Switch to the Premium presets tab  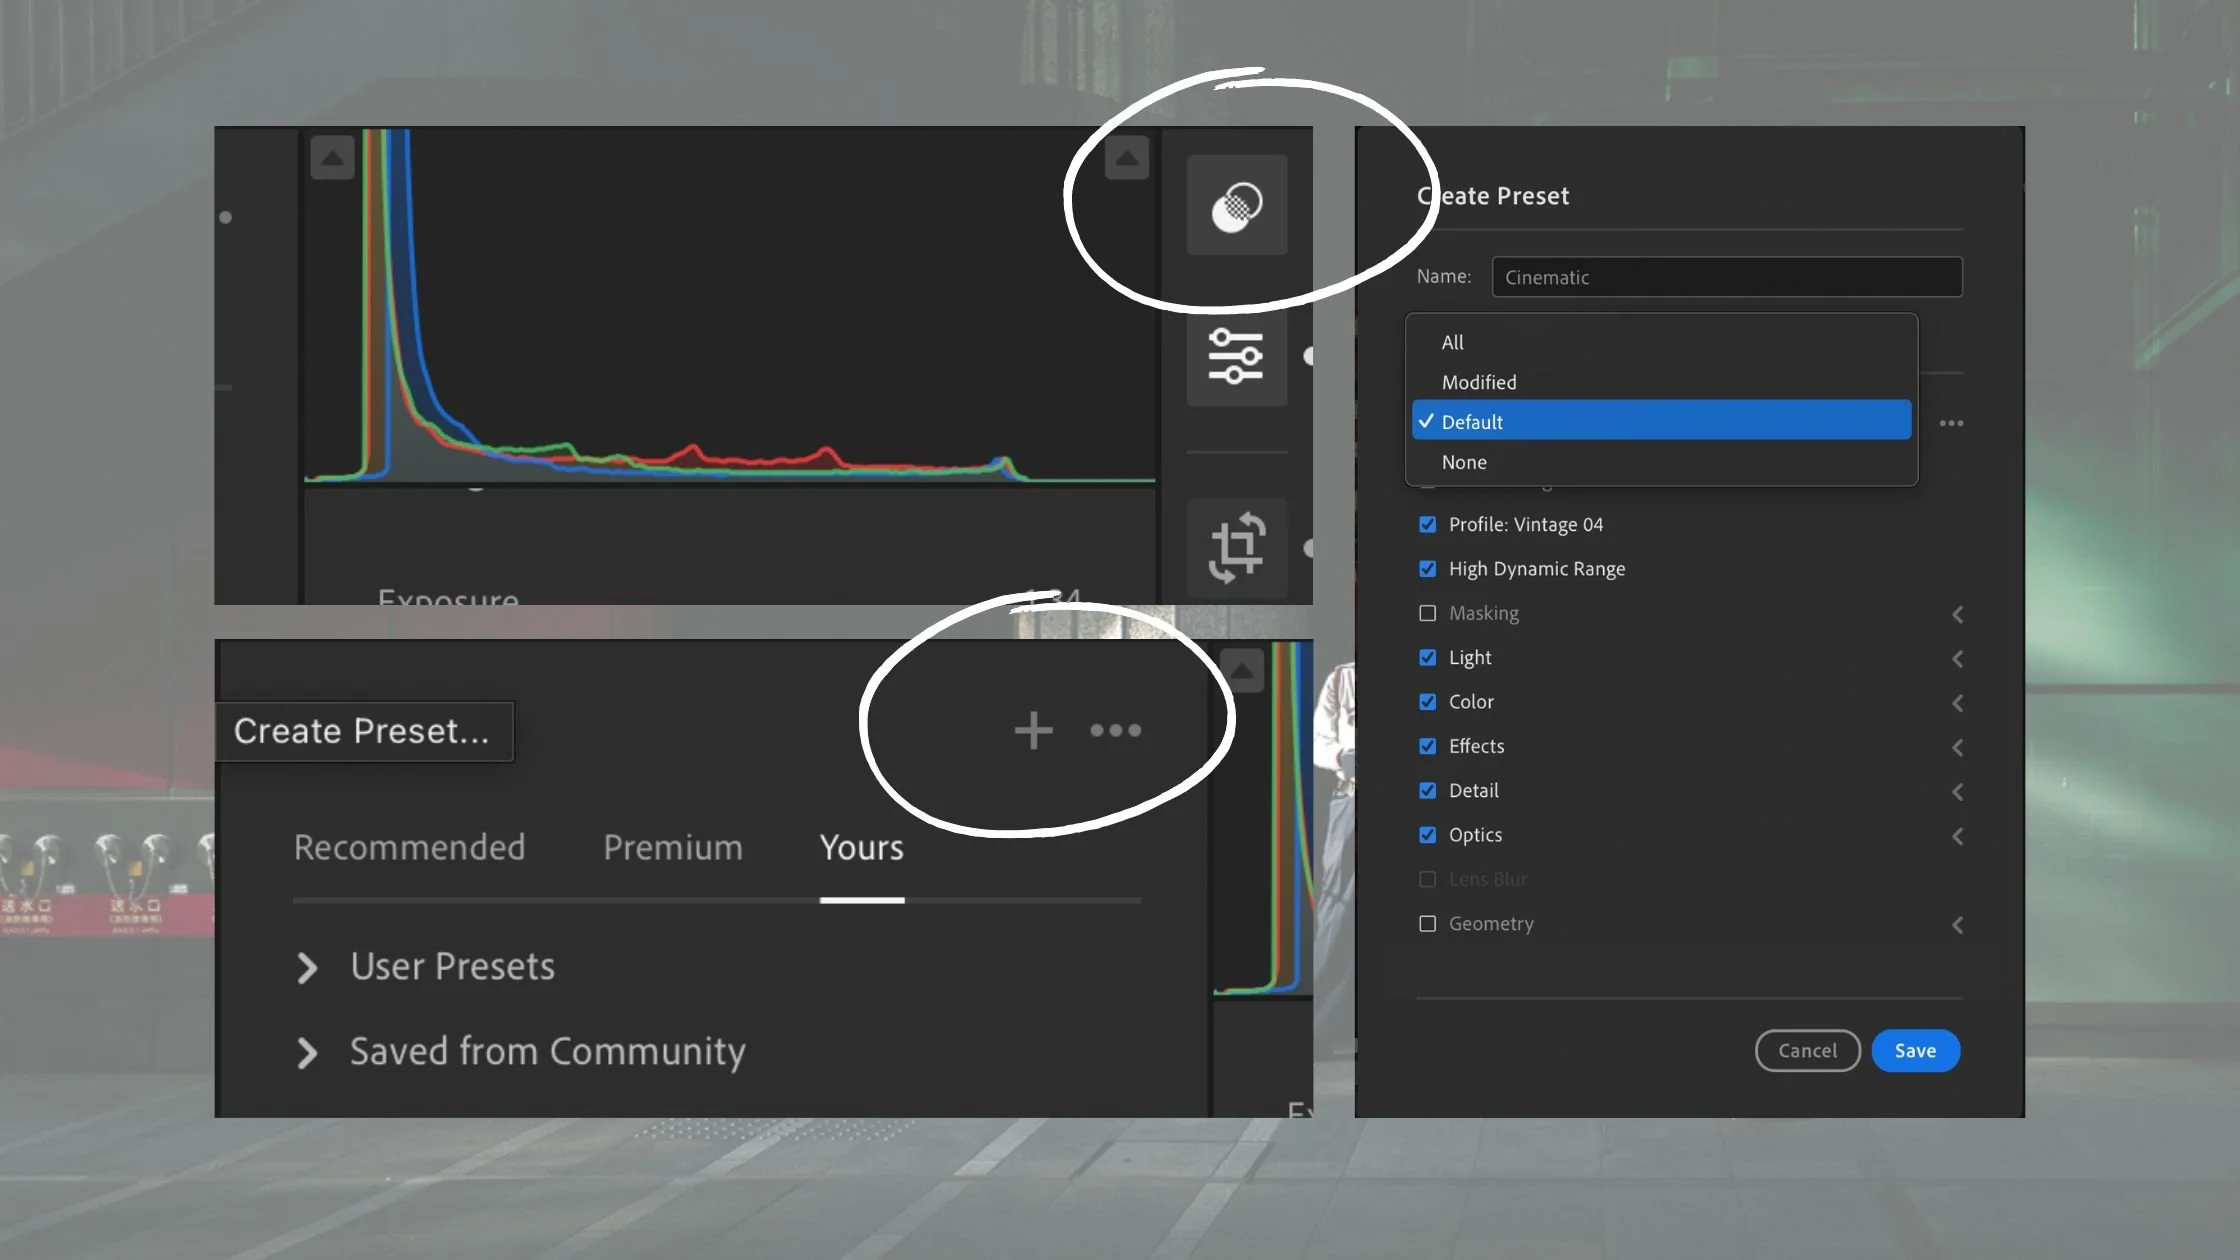pos(672,847)
